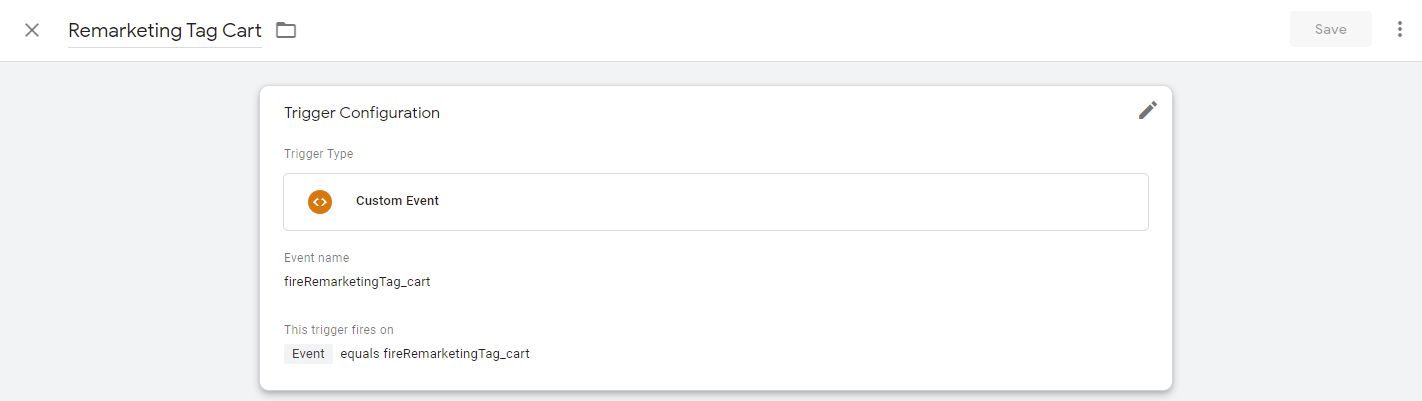Click the gray background right of the card
The width and height of the screenshot is (1422, 401).
pyautogui.click(x=1300, y=230)
